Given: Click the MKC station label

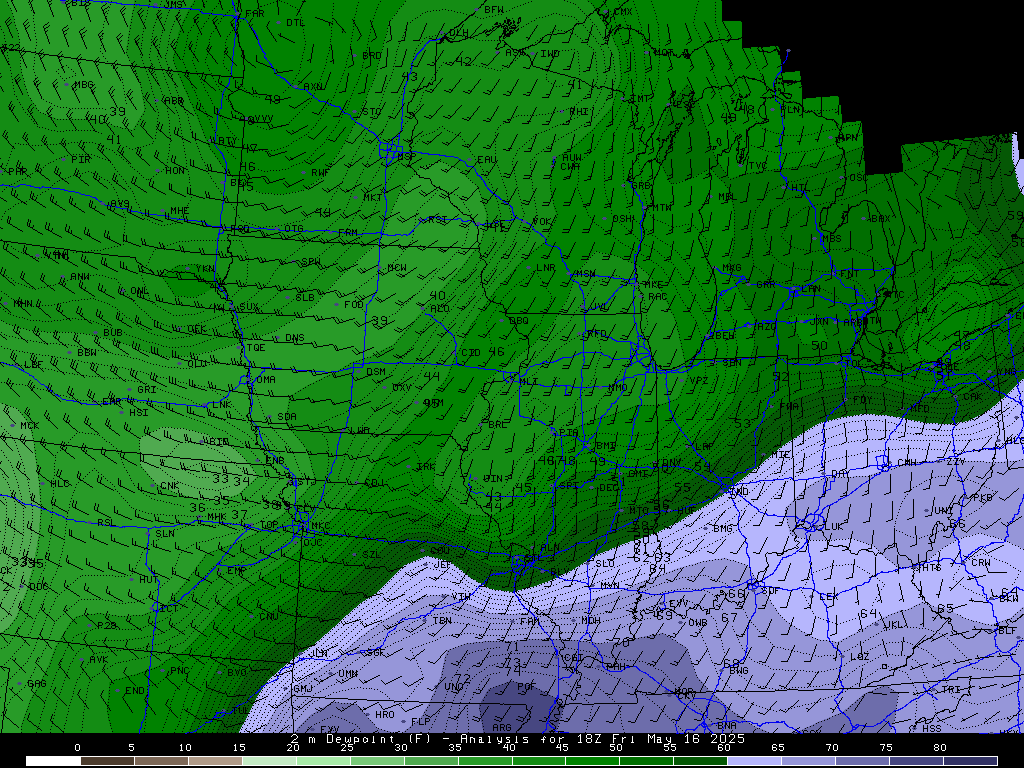Looking at the screenshot, I should [x=320, y=526].
